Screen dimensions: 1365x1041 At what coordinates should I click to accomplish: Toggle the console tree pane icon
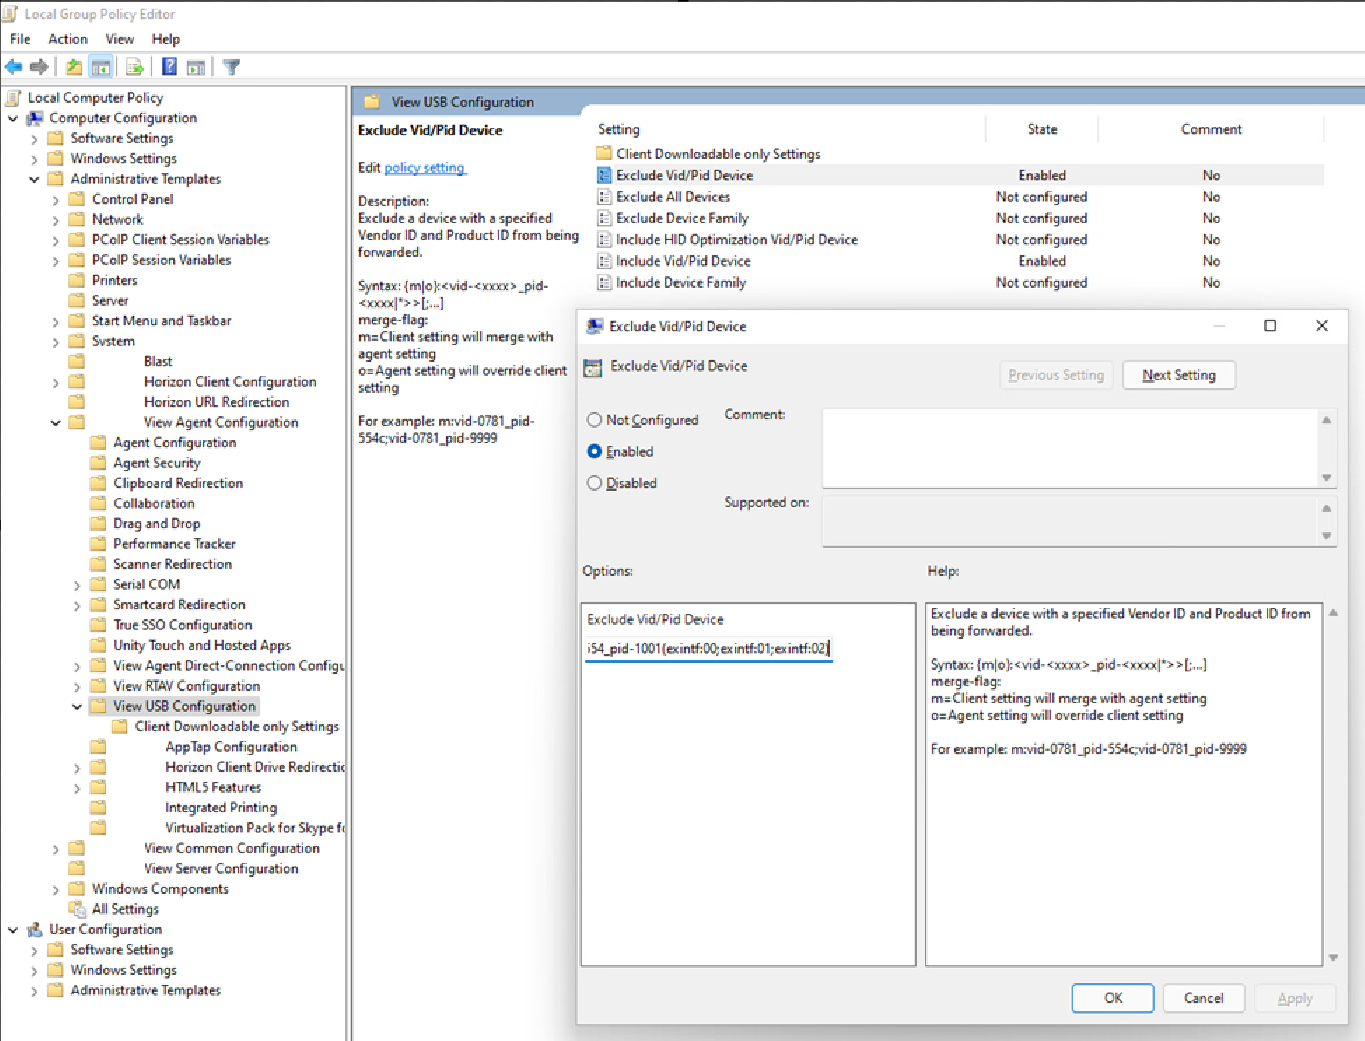[x=100, y=66]
